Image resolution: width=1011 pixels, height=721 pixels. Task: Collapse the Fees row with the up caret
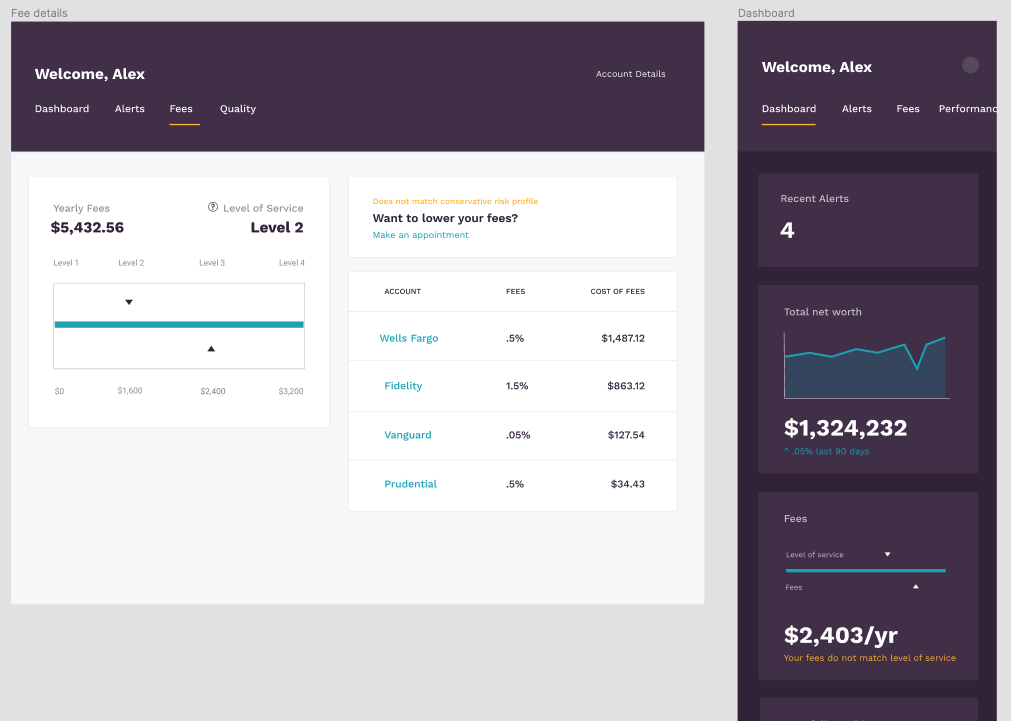click(x=915, y=587)
